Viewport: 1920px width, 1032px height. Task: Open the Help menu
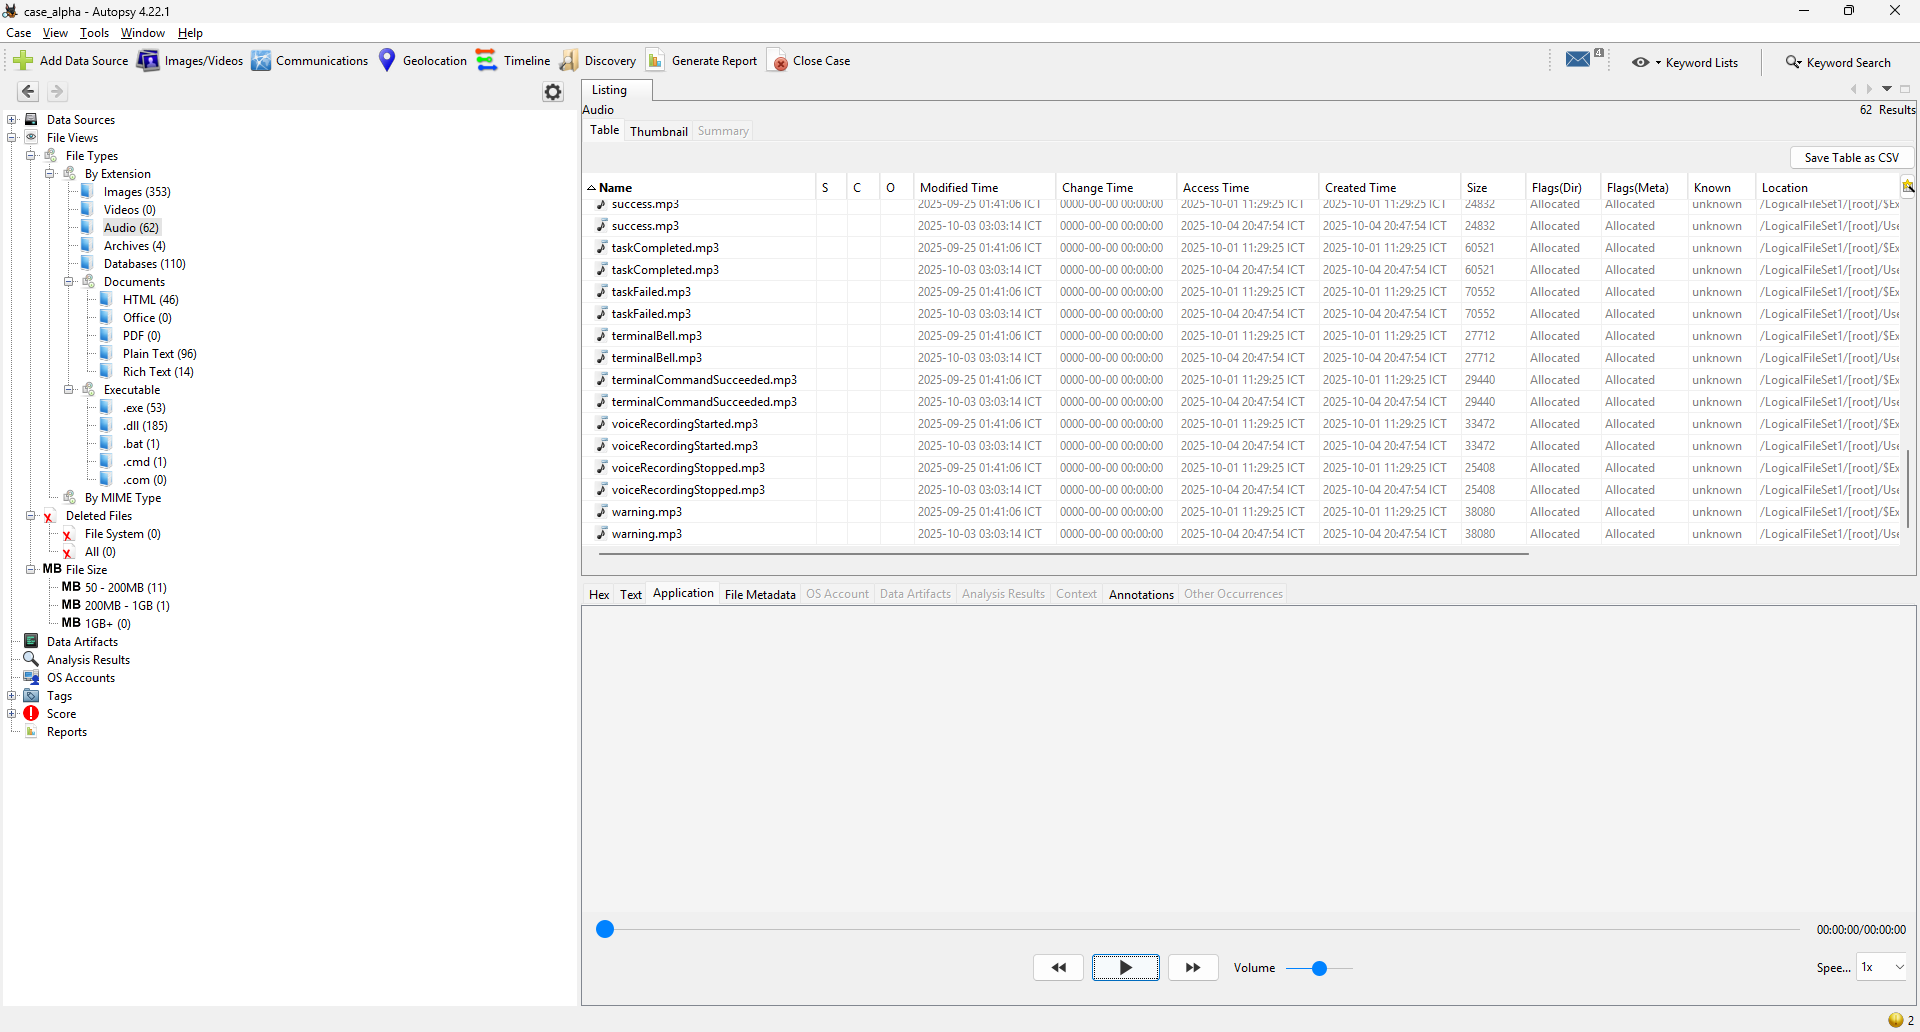(x=190, y=33)
